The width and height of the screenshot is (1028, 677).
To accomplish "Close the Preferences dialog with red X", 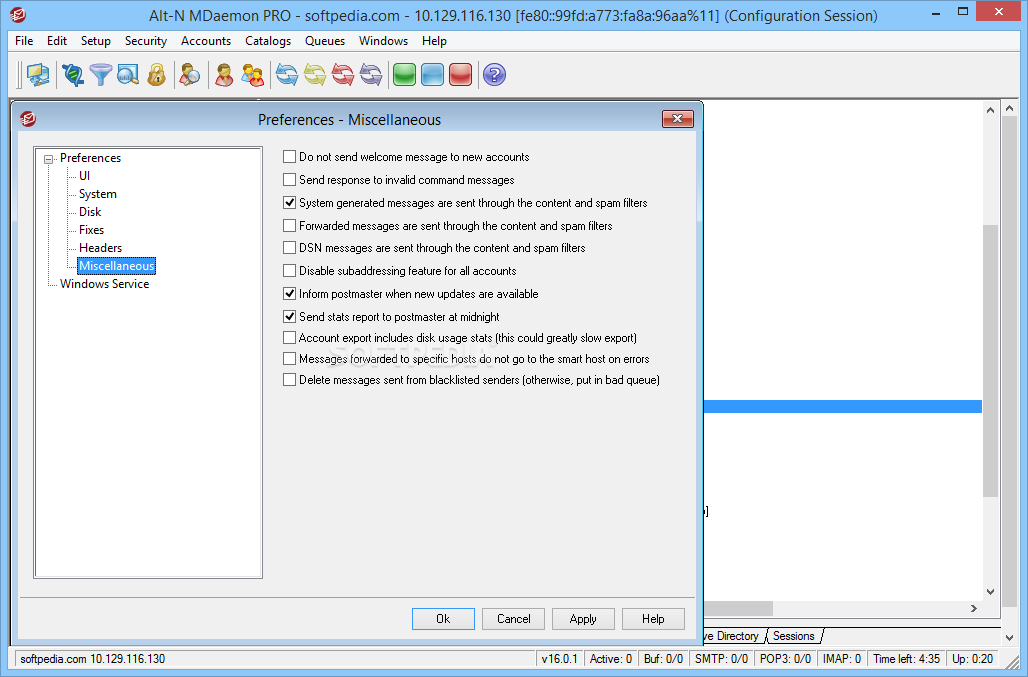I will pos(678,119).
